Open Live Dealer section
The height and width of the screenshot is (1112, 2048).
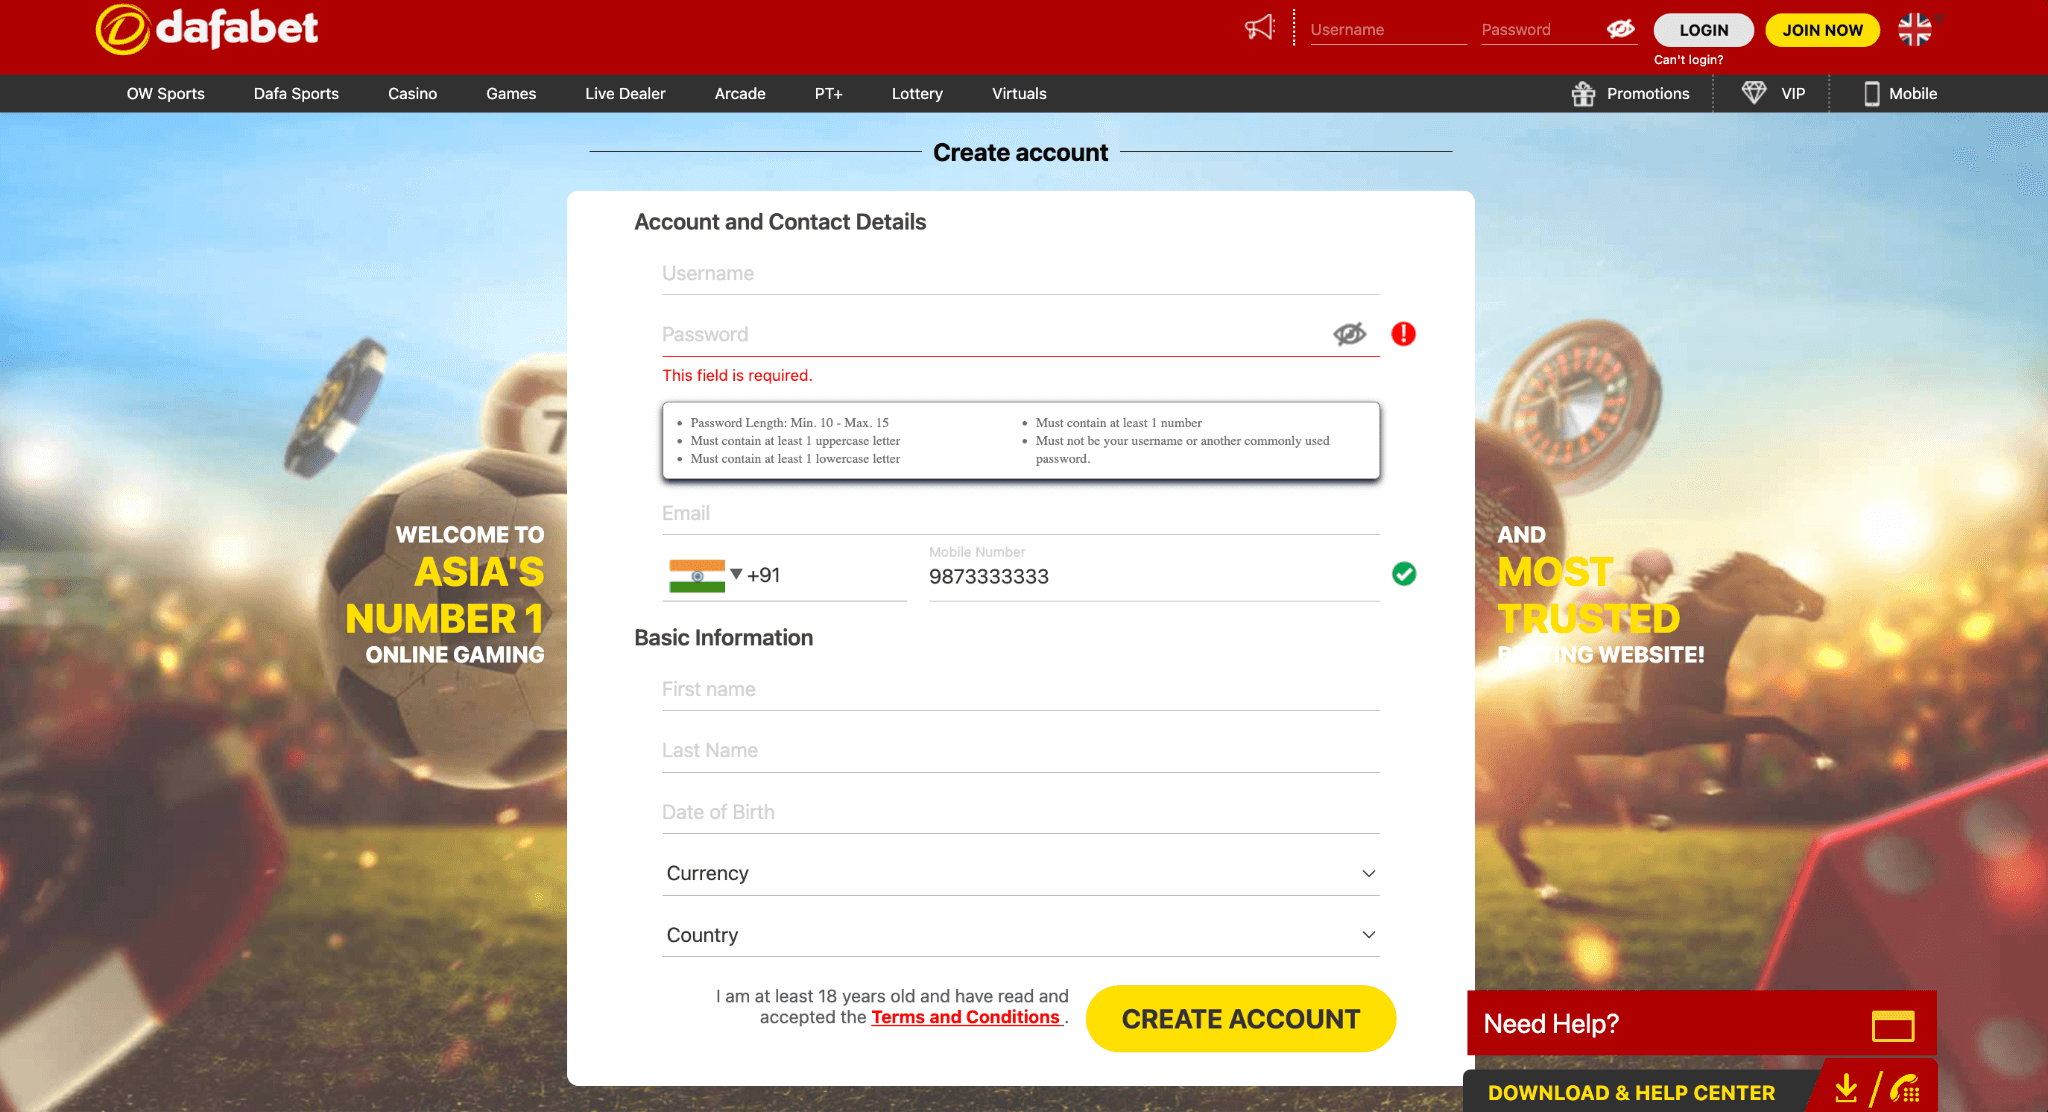pyautogui.click(x=625, y=94)
